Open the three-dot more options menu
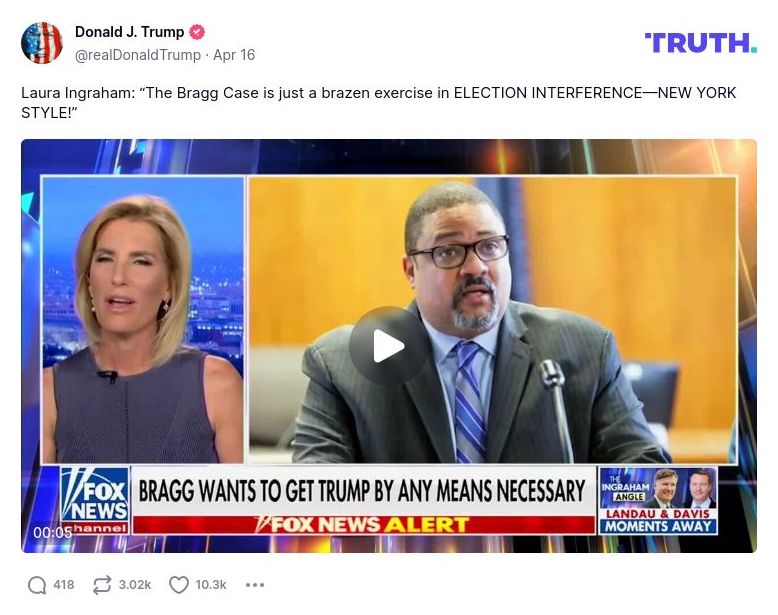 pos(255,585)
